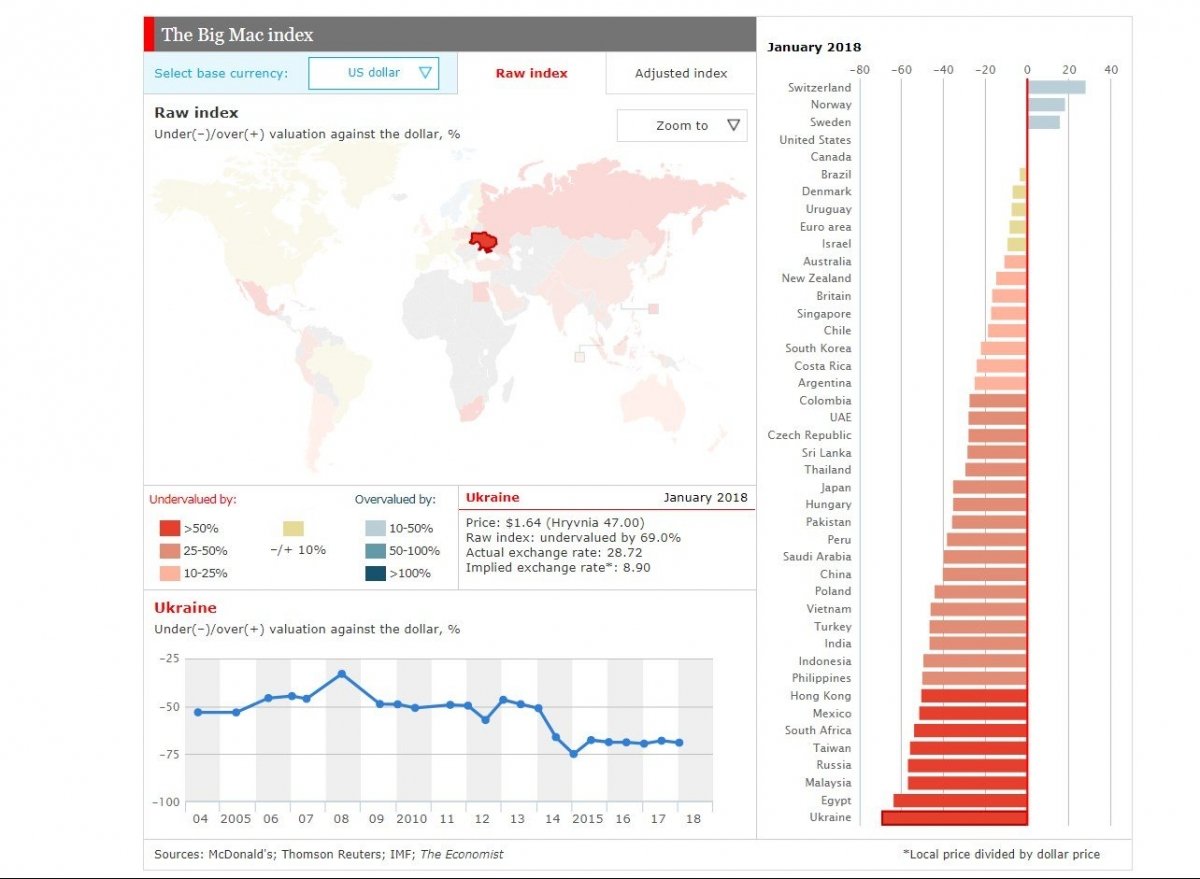
Task: Click the Malaysia bar in the bar chart
Action: coord(967,783)
